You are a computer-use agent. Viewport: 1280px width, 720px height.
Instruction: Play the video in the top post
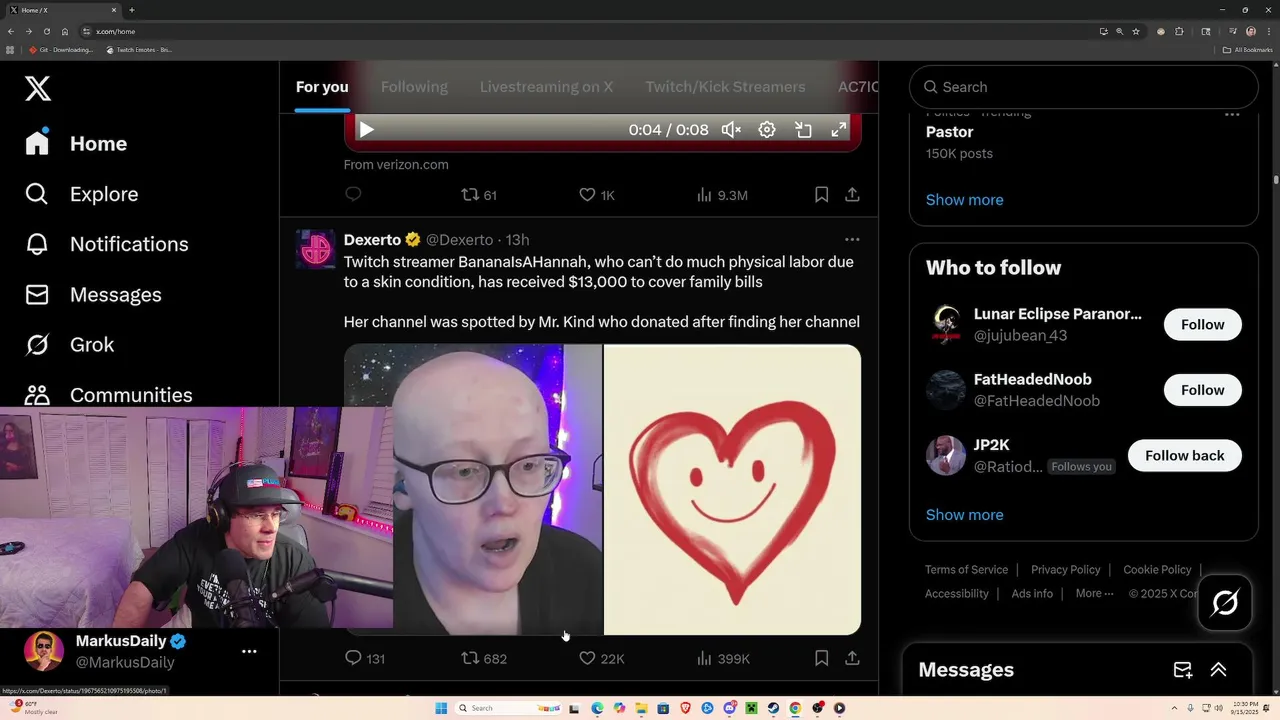(x=366, y=130)
